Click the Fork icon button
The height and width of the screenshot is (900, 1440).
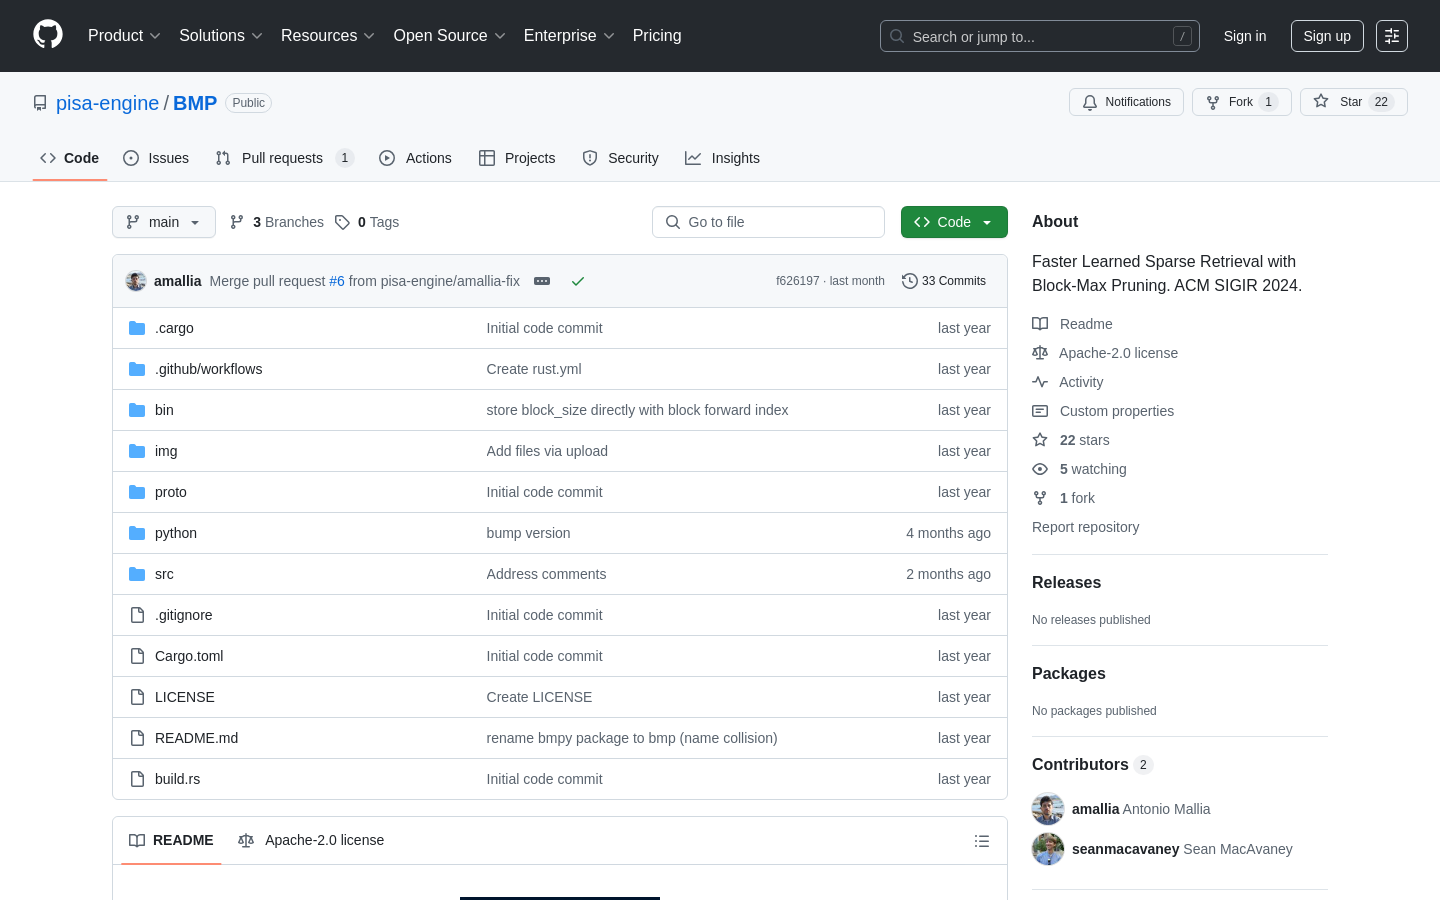point(1213,102)
